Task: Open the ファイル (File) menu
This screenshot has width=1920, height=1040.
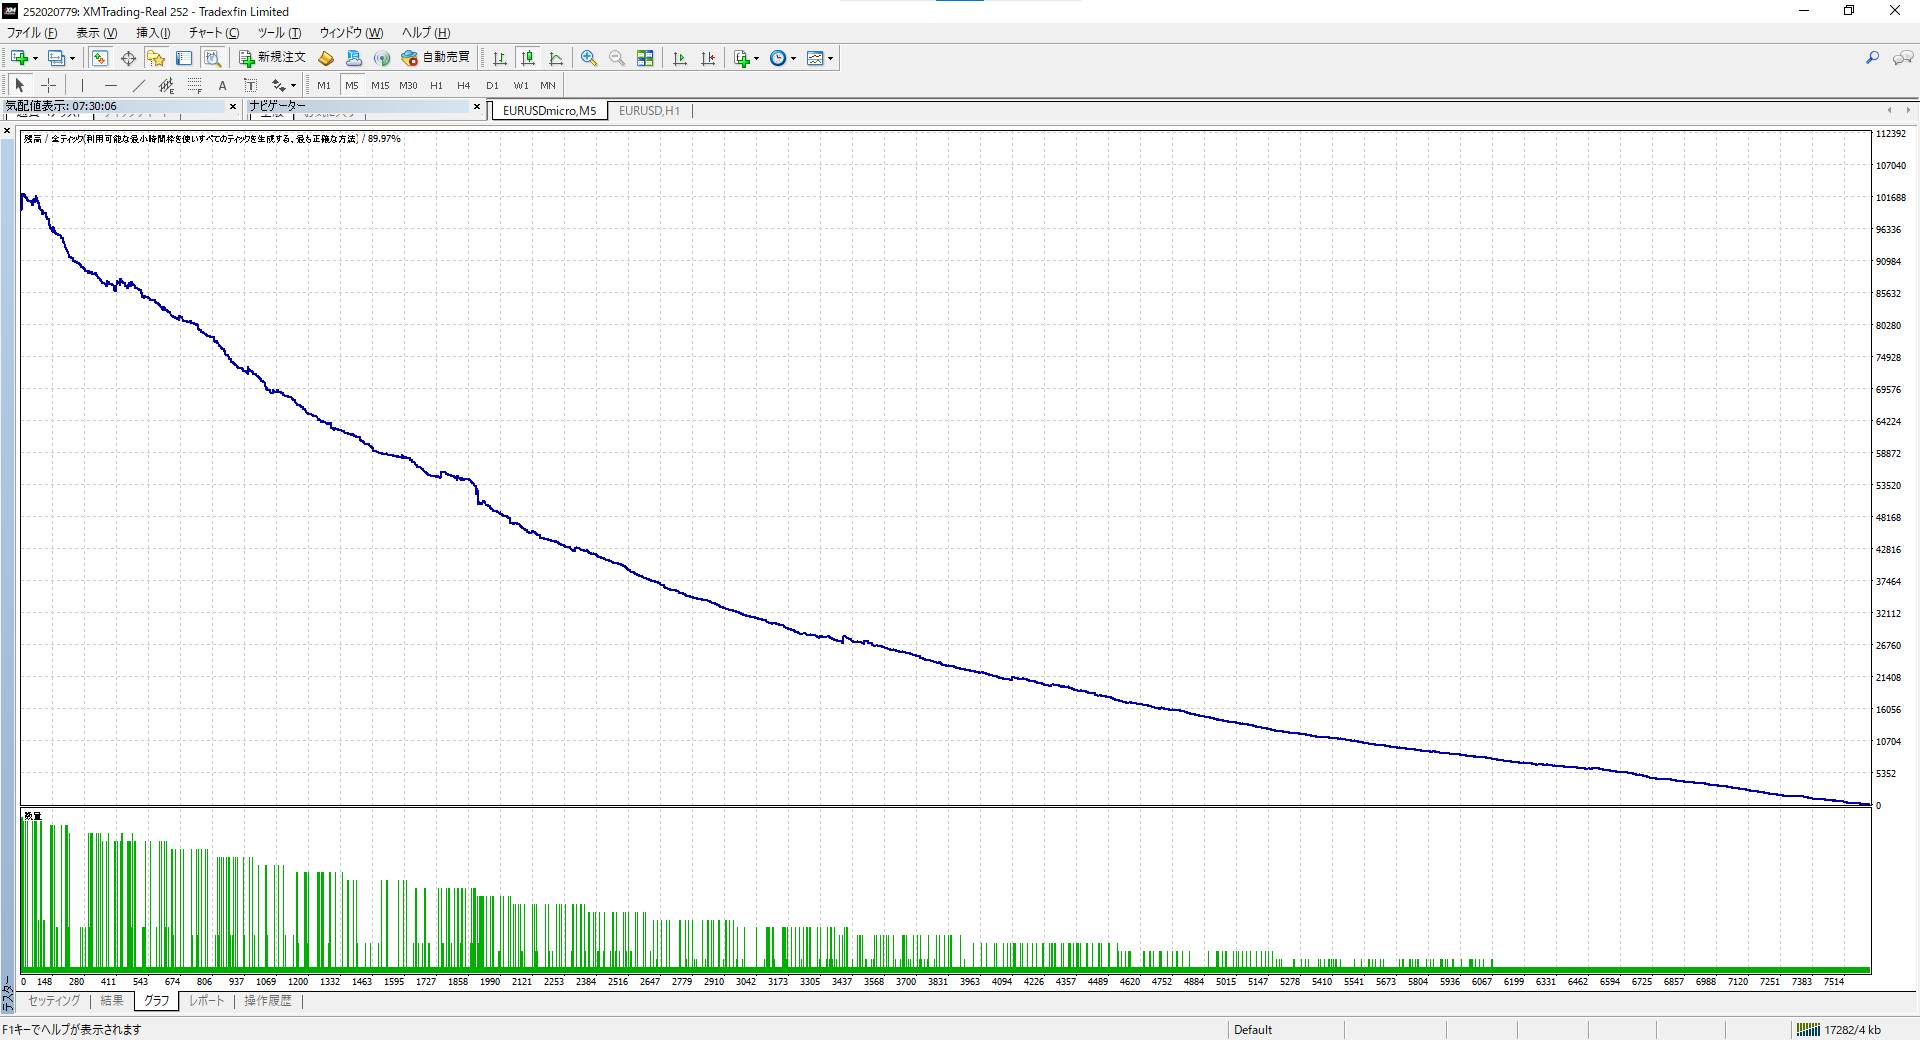Action: [32, 33]
